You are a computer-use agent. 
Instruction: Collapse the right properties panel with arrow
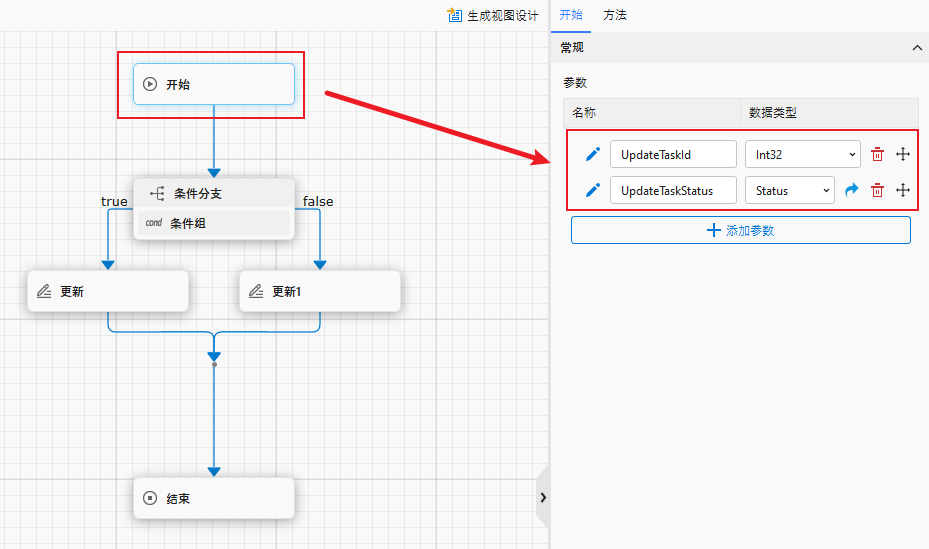click(543, 497)
